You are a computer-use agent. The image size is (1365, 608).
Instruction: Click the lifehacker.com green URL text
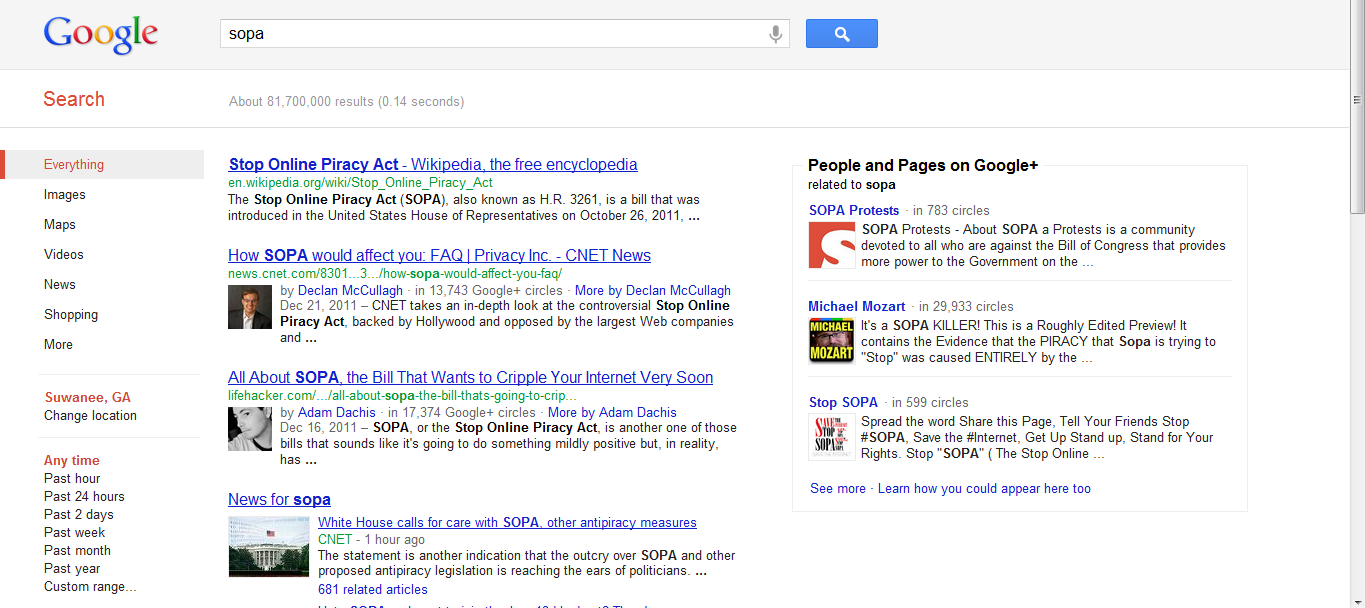pyautogui.click(x=403, y=396)
